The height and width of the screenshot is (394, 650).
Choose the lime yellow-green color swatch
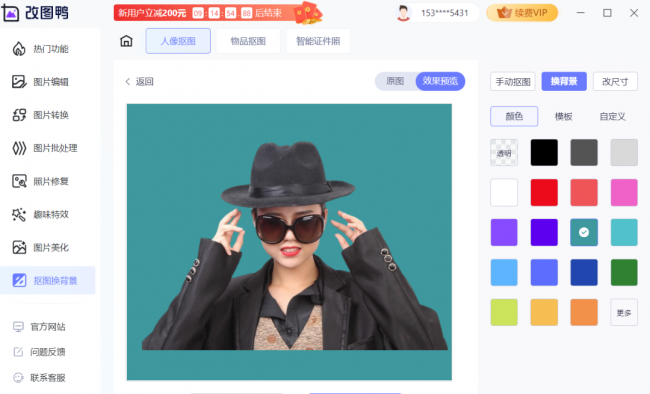tap(504, 312)
